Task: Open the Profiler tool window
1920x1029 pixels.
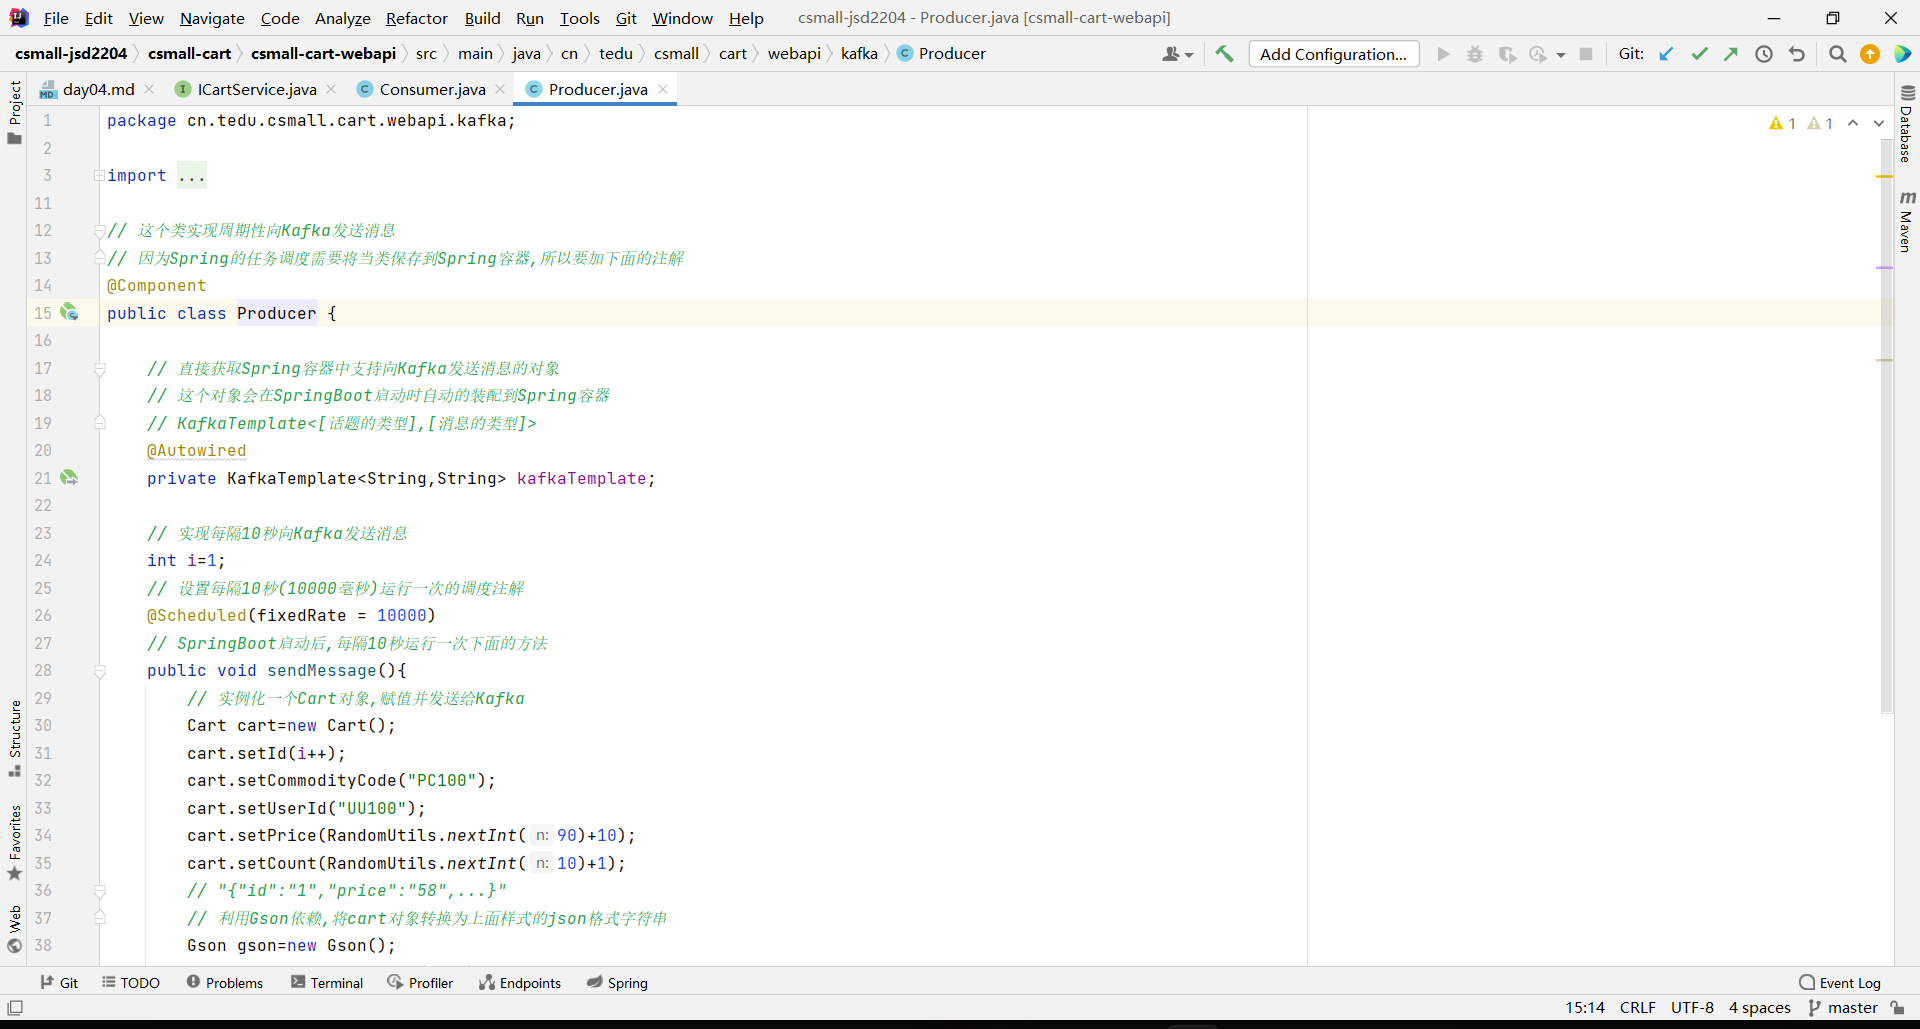Action: [x=420, y=983]
